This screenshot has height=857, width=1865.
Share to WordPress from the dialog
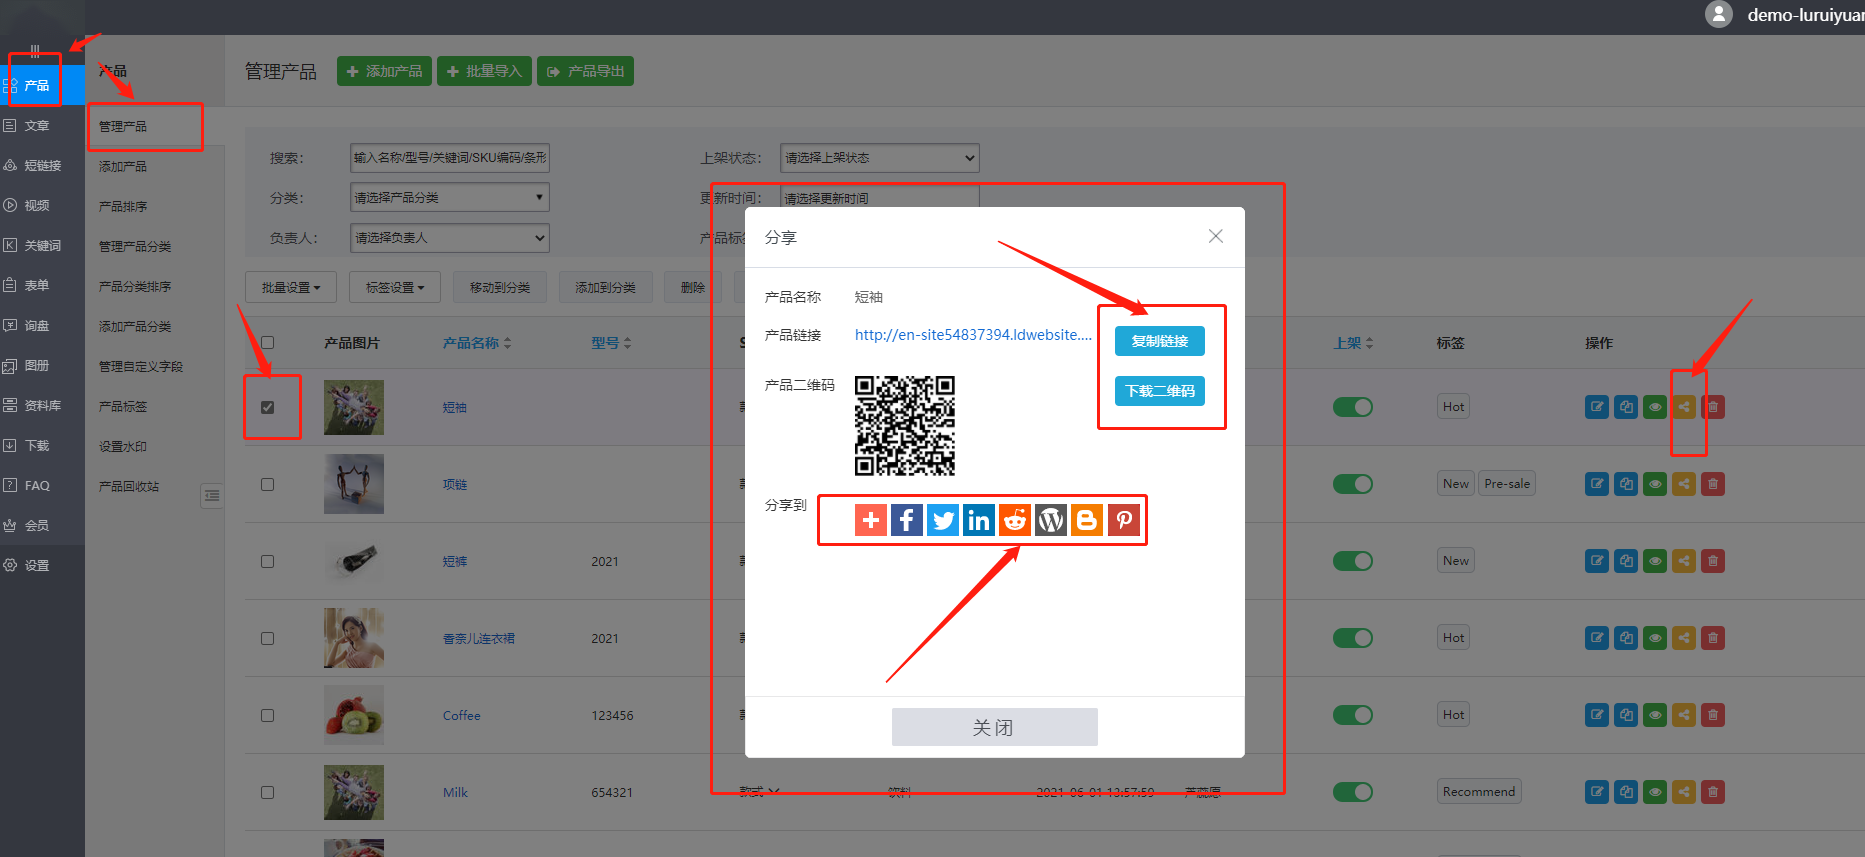pos(1050,520)
